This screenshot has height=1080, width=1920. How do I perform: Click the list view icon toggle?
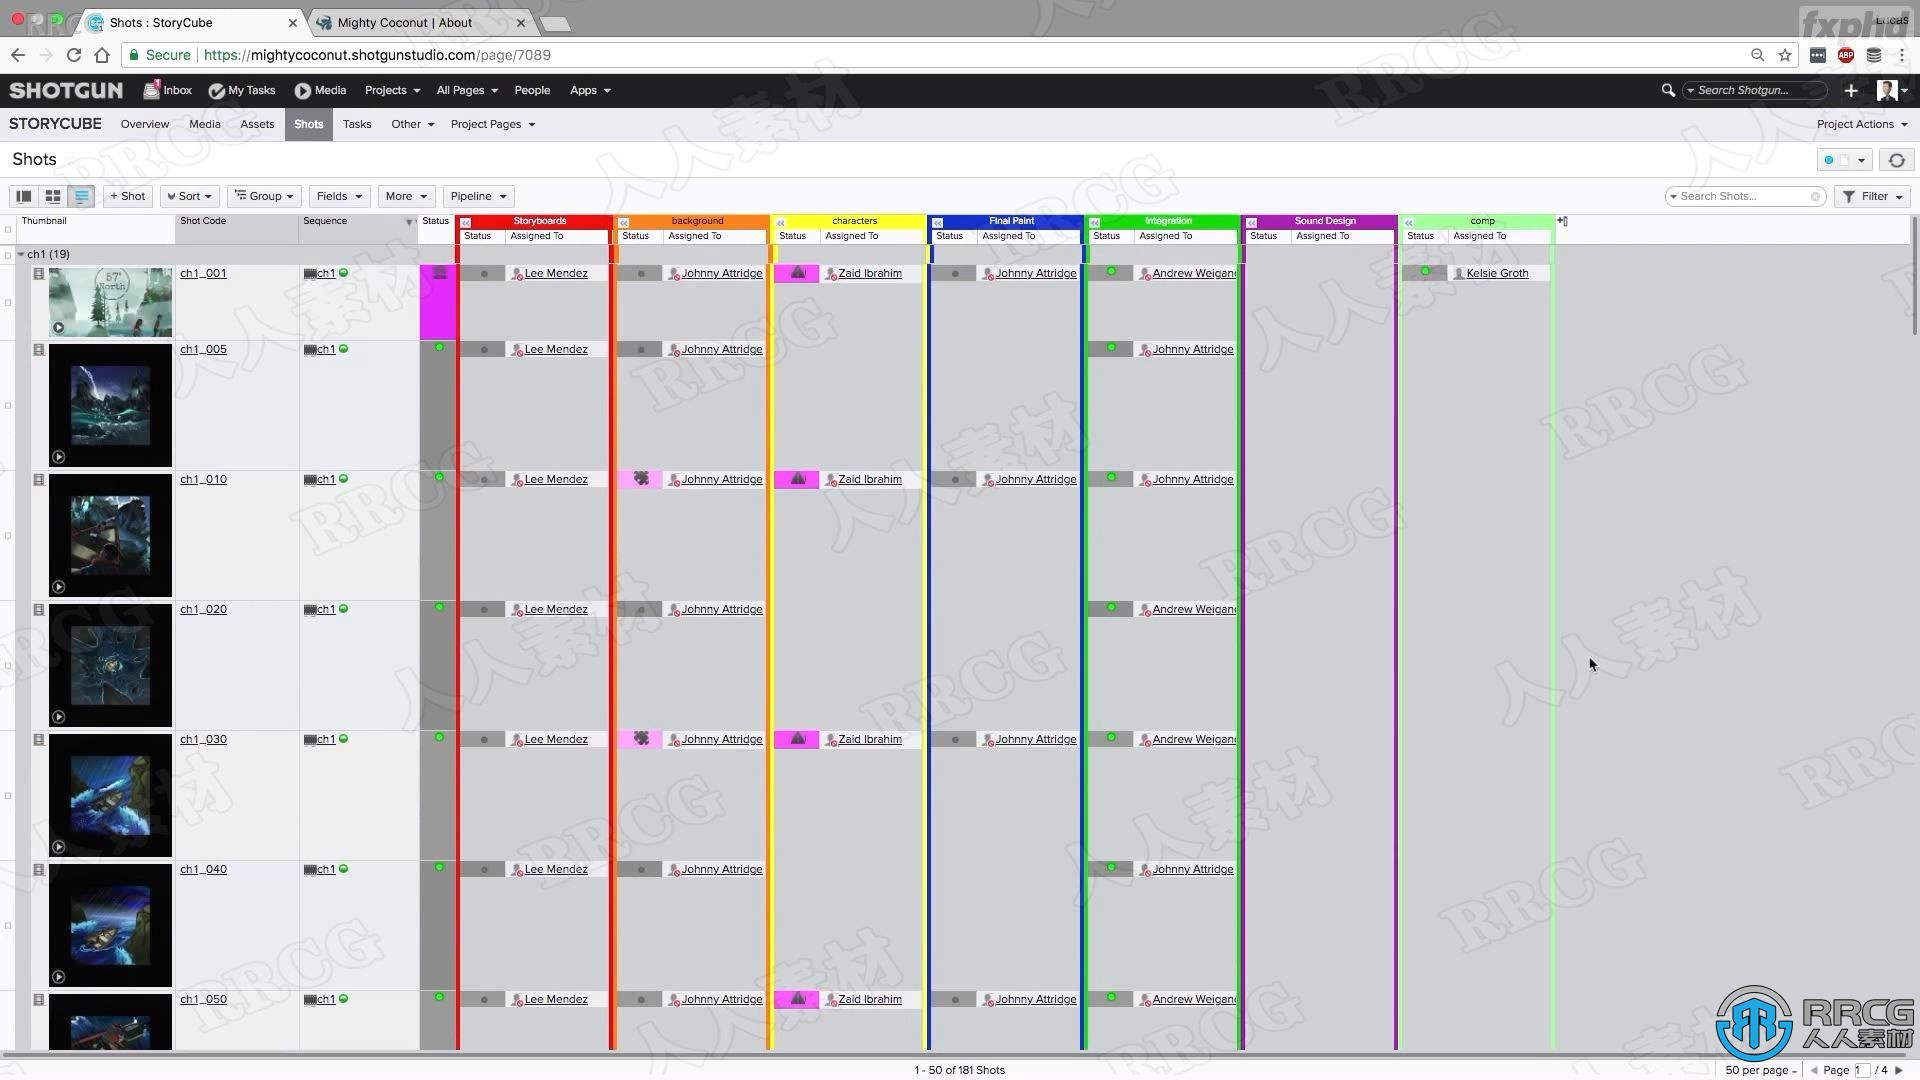(80, 195)
